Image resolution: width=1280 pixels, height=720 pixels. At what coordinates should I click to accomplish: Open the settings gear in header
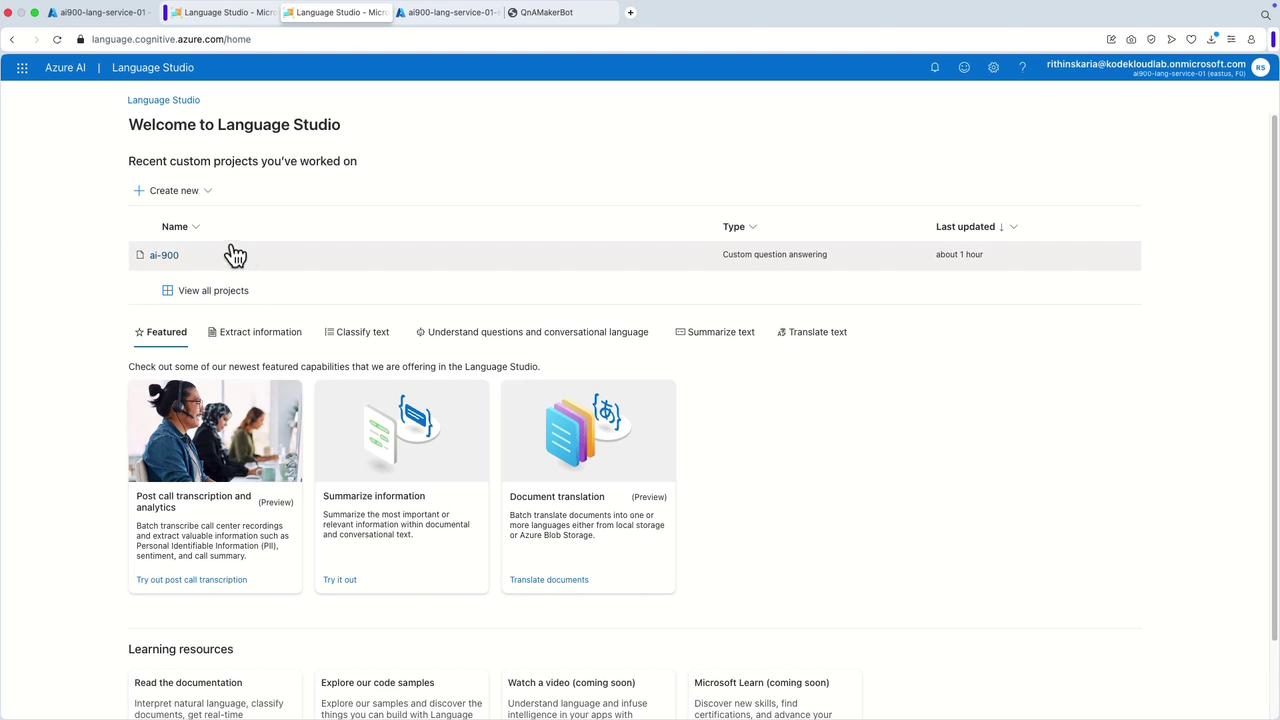tap(993, 68)
